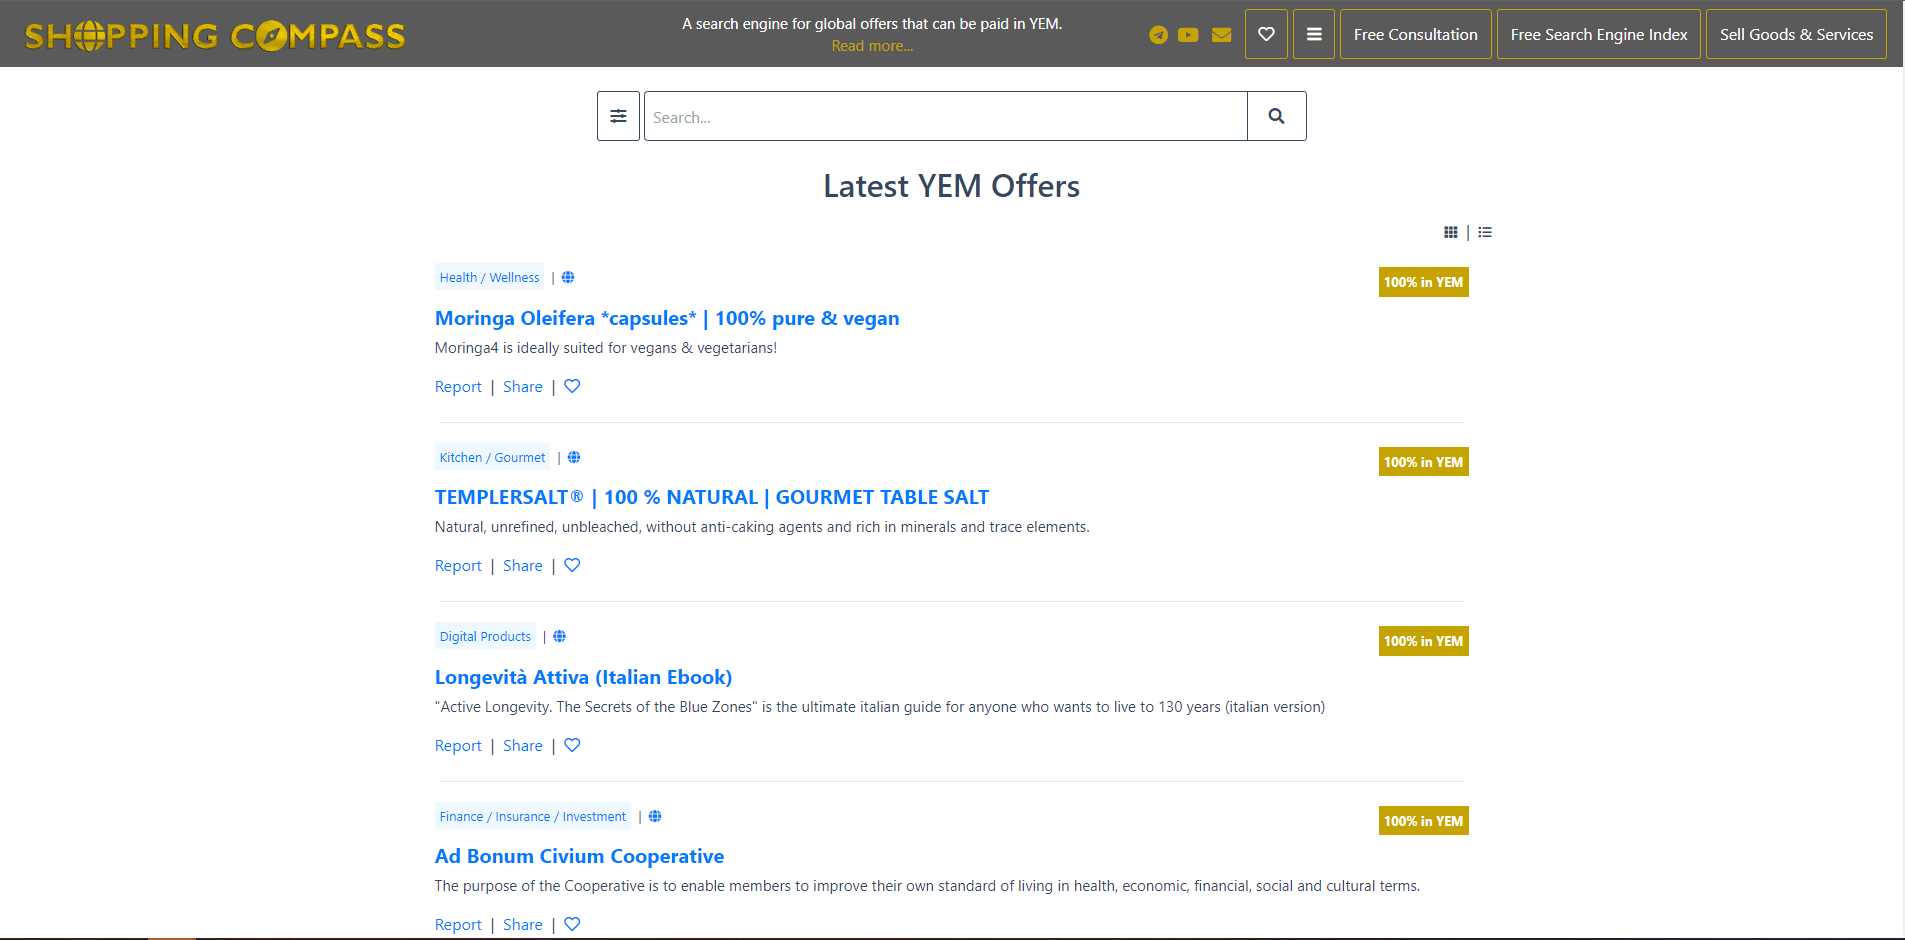Open the hamburger menu in header
This screenshot has height=940, width=1905.
(1314, 34)
